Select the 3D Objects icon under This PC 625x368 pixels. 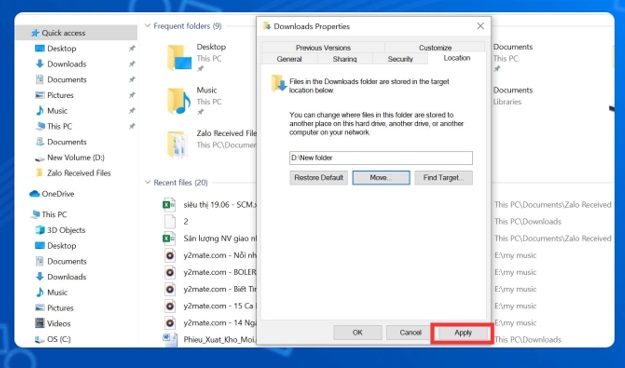pos(40,230)
